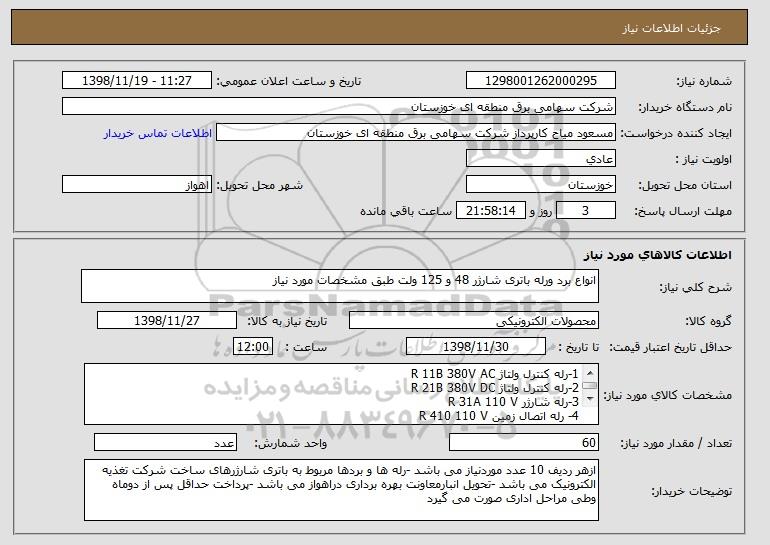This screenshot has width=770, height=545.
Task: Click the announcement date field 1398/11/19 - 11:27
Action: click(x=137, y=81)
